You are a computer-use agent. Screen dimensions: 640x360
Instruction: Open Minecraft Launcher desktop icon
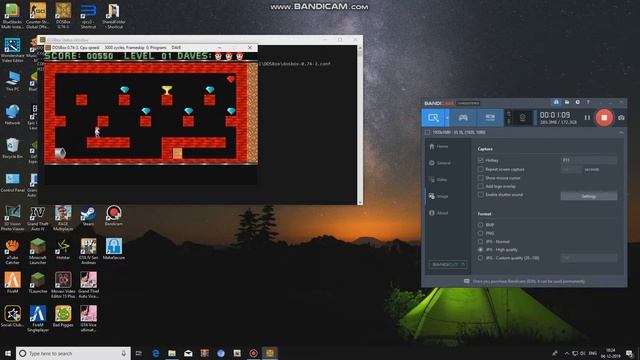pyautogui.click(x=38, y=252)
